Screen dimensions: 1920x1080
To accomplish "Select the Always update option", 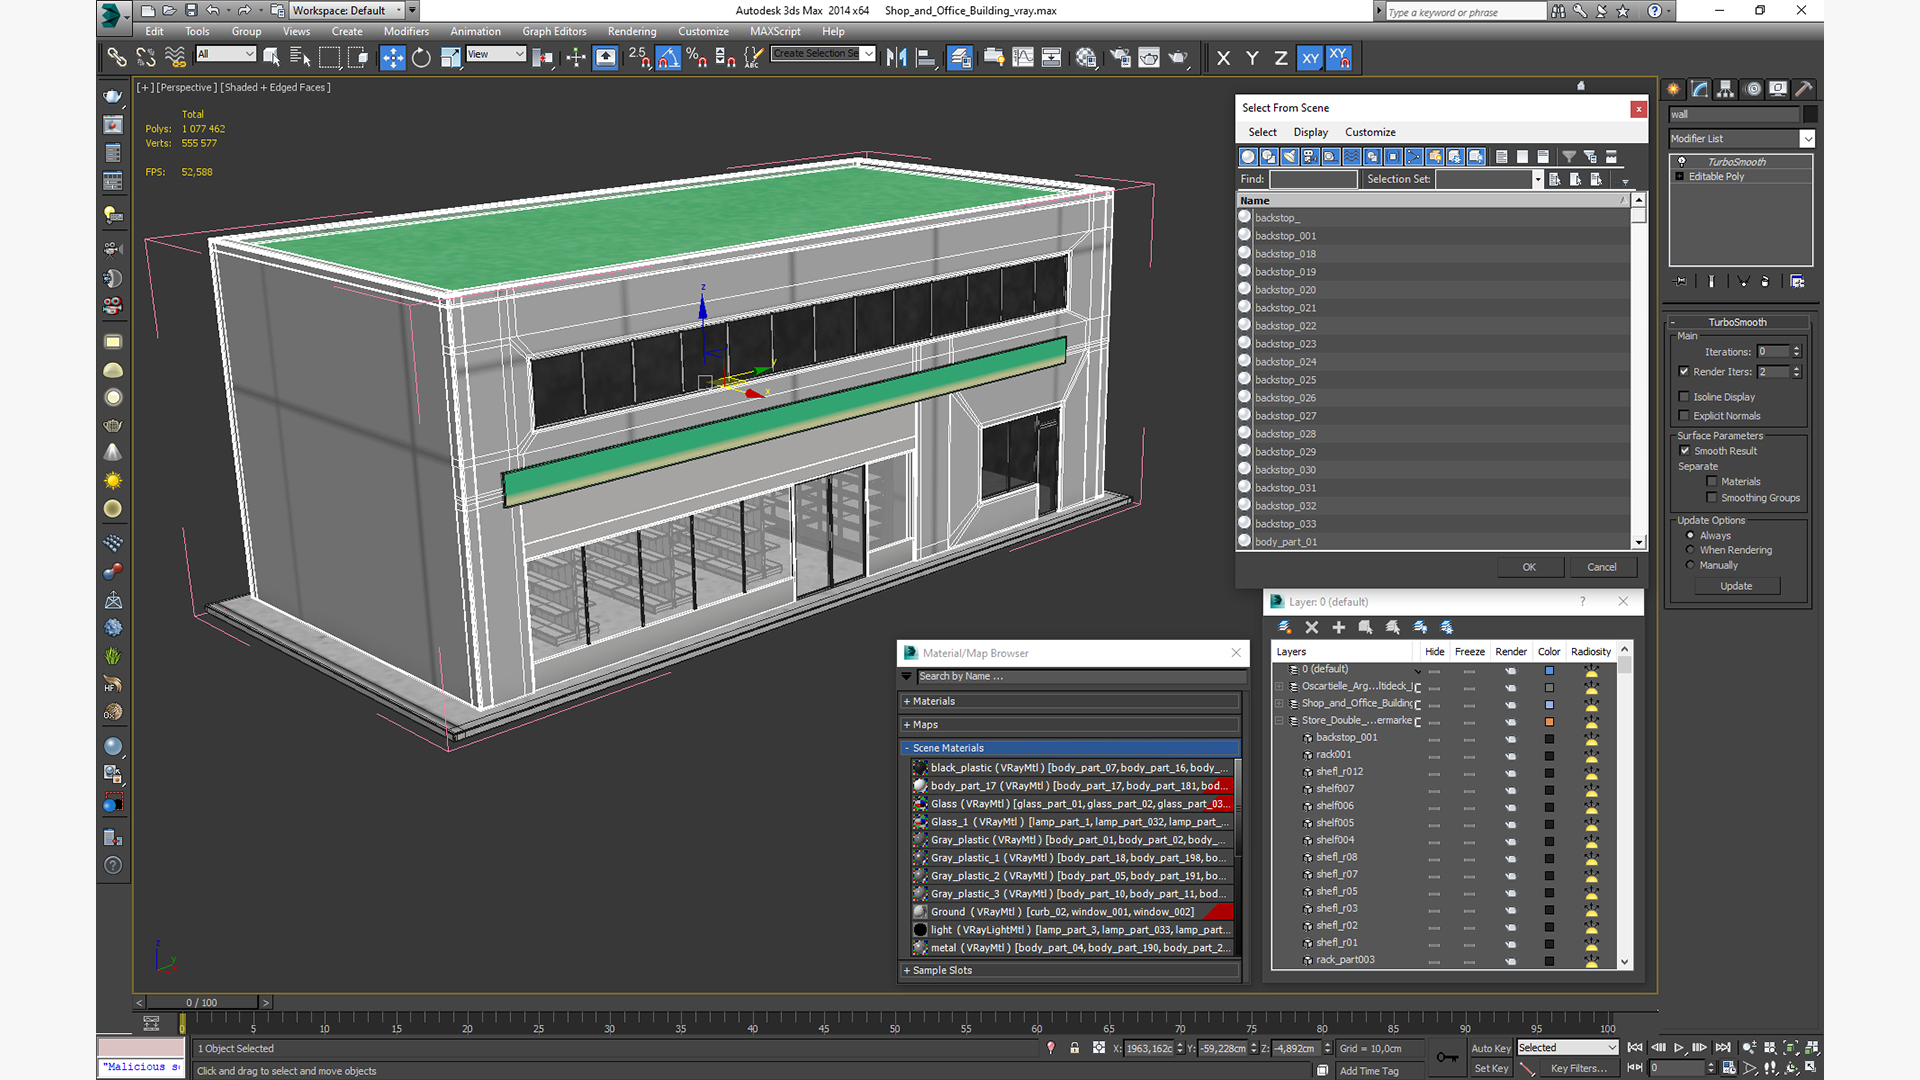I will click(1690, 536).
